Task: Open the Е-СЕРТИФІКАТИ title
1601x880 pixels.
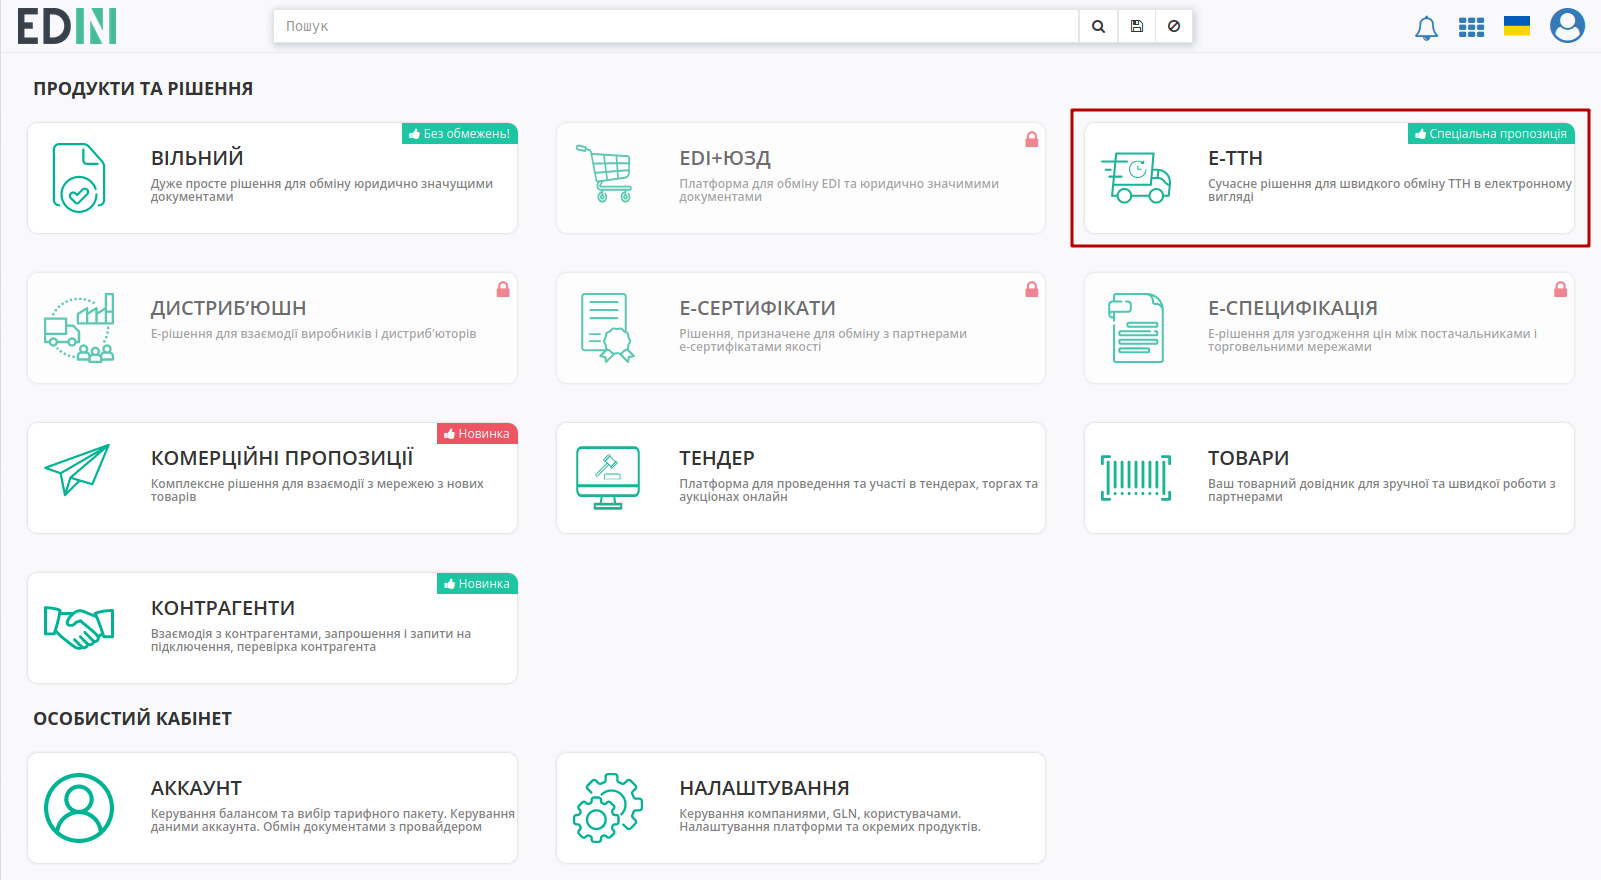Action: point(757,308)
